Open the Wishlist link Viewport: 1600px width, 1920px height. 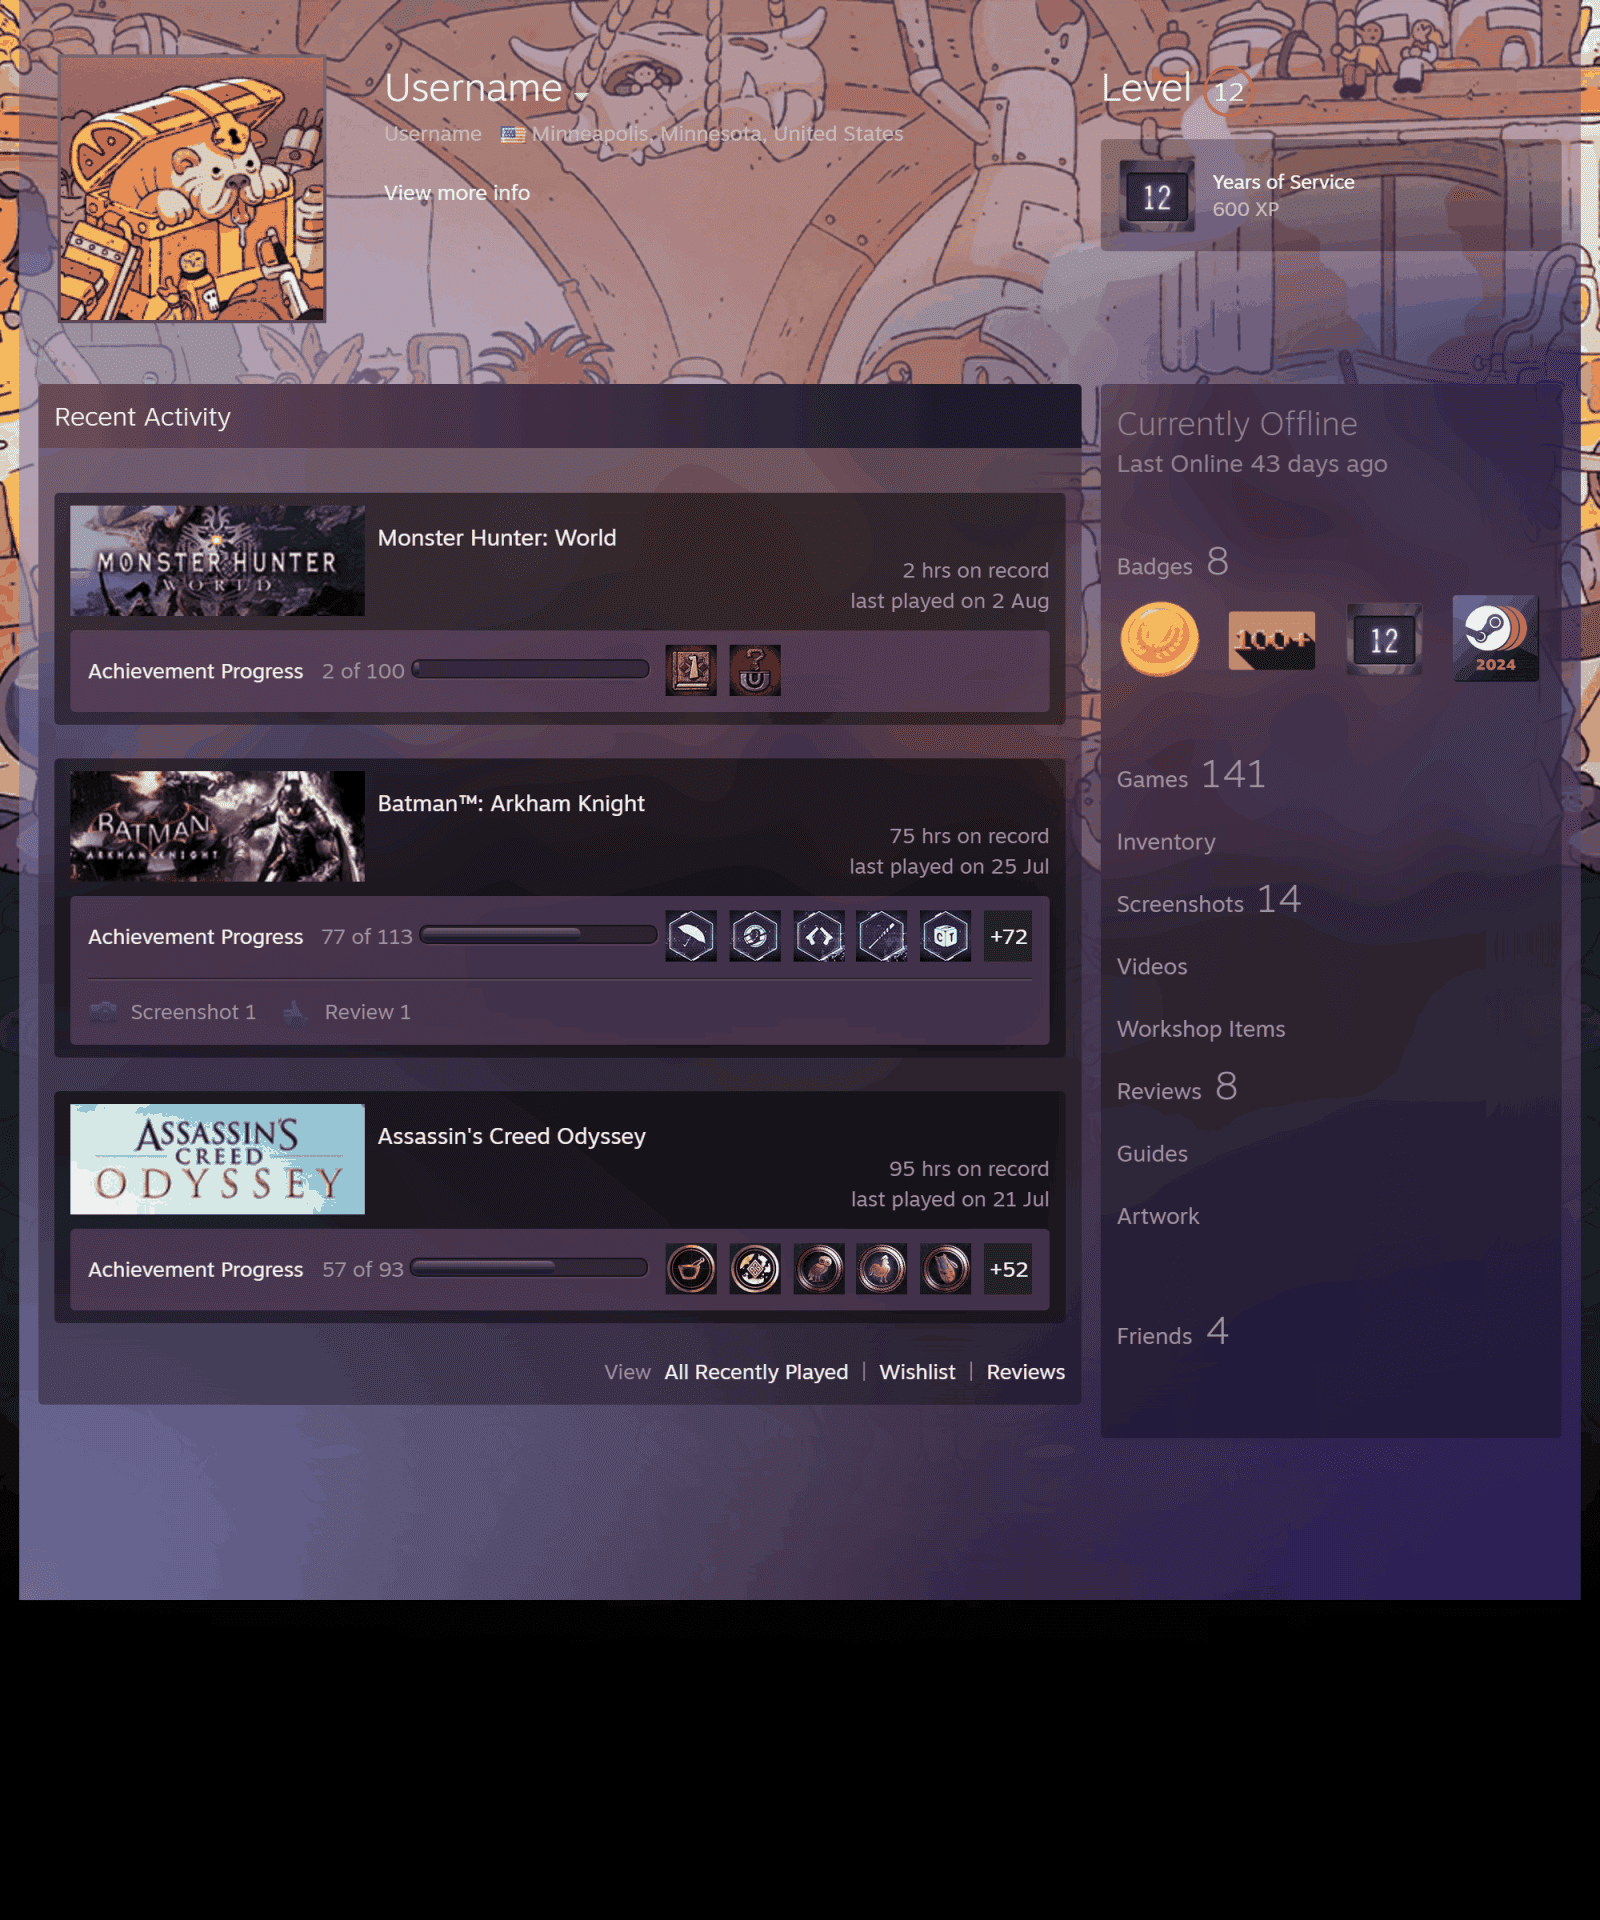[x=917, y=1372]
